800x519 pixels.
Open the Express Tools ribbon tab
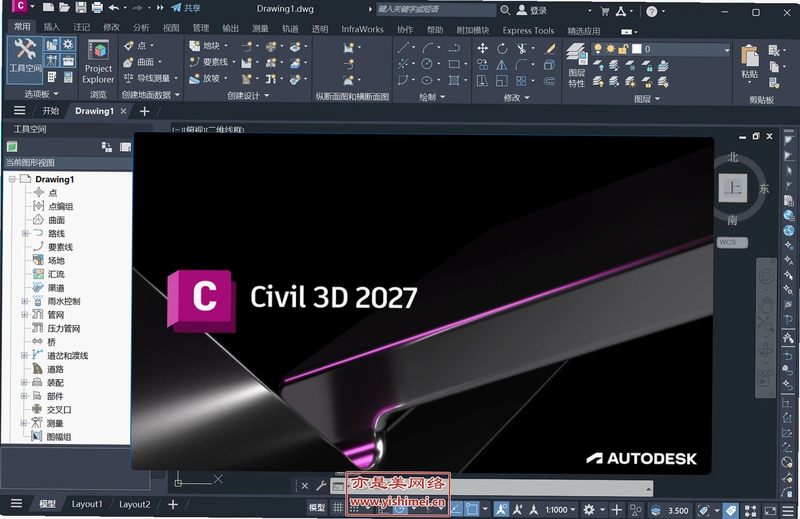[528, 31]
